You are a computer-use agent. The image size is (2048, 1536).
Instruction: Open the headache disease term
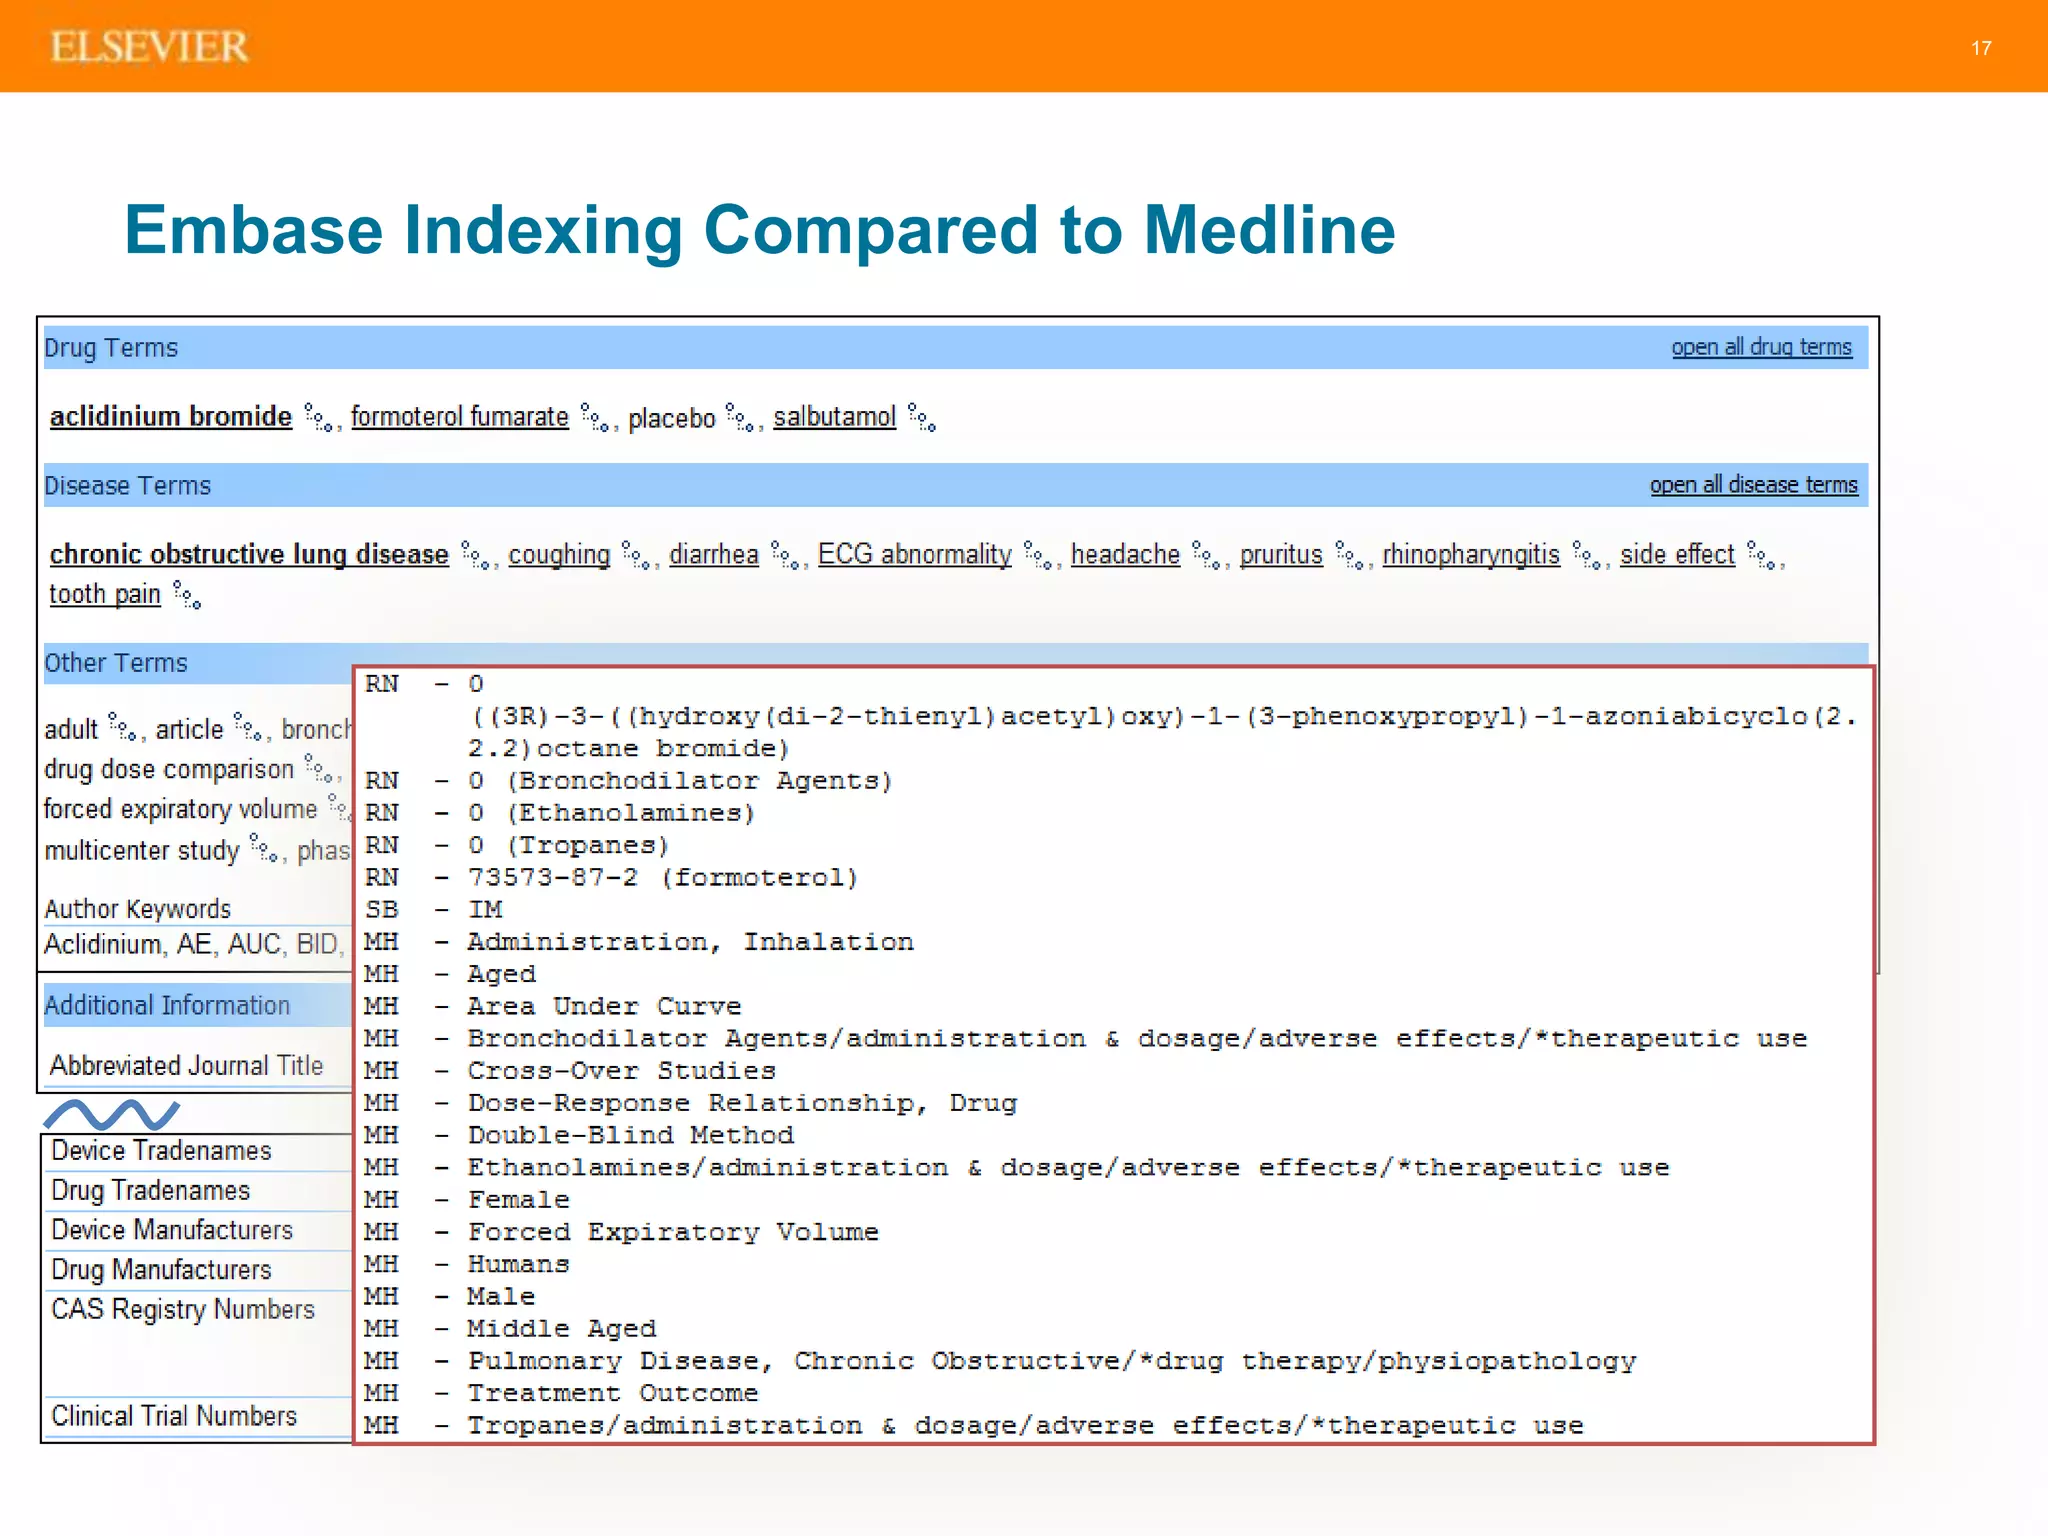(x=1126, y=554)
